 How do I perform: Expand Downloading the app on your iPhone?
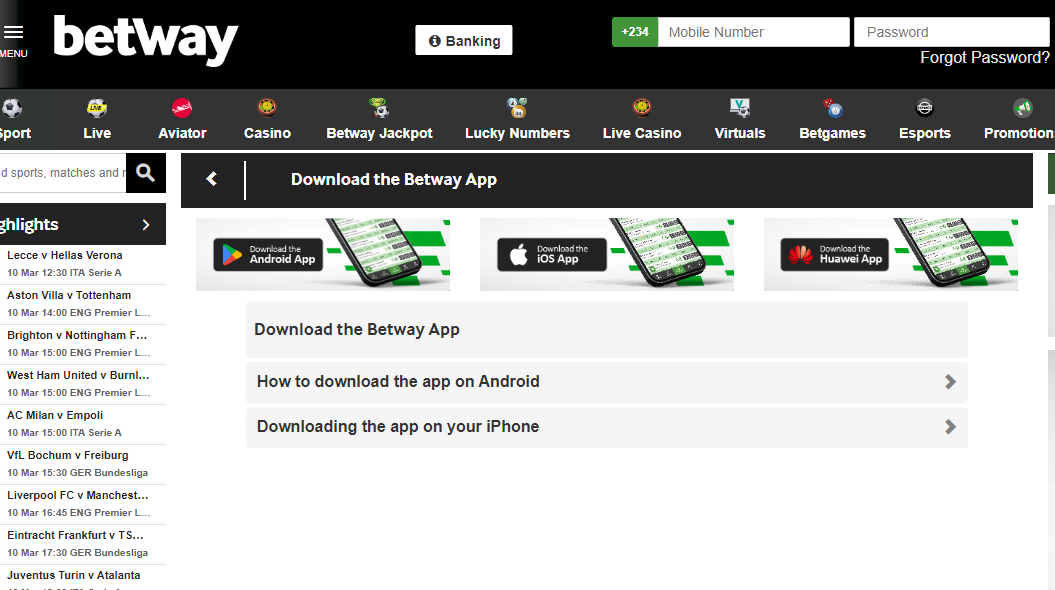606,427
